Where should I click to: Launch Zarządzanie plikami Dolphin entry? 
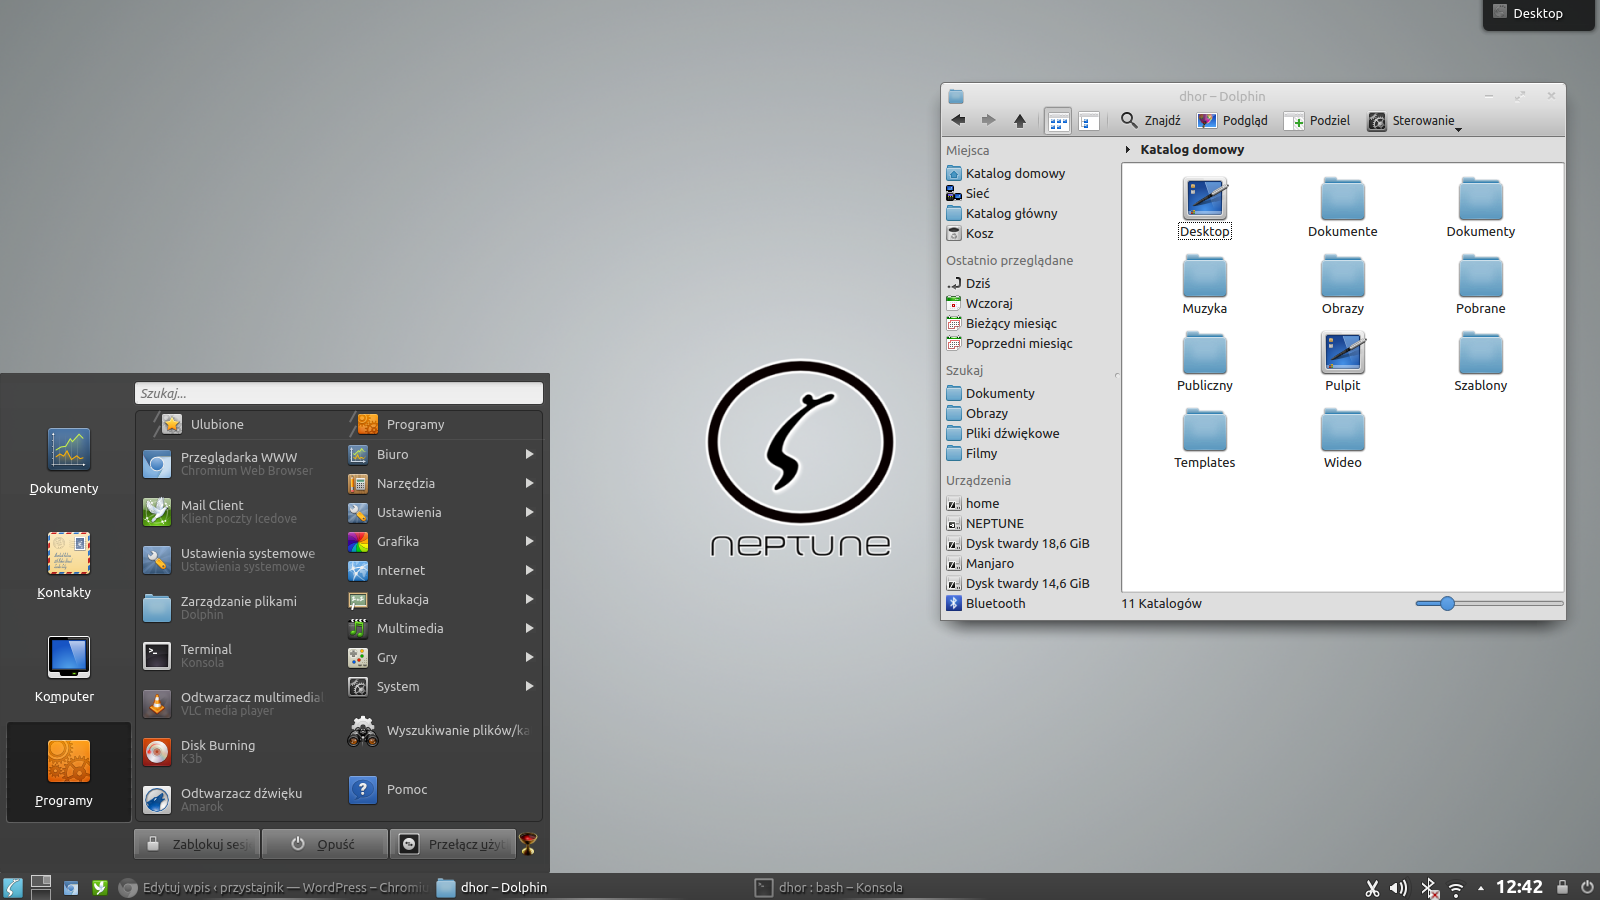click(237, 608)
